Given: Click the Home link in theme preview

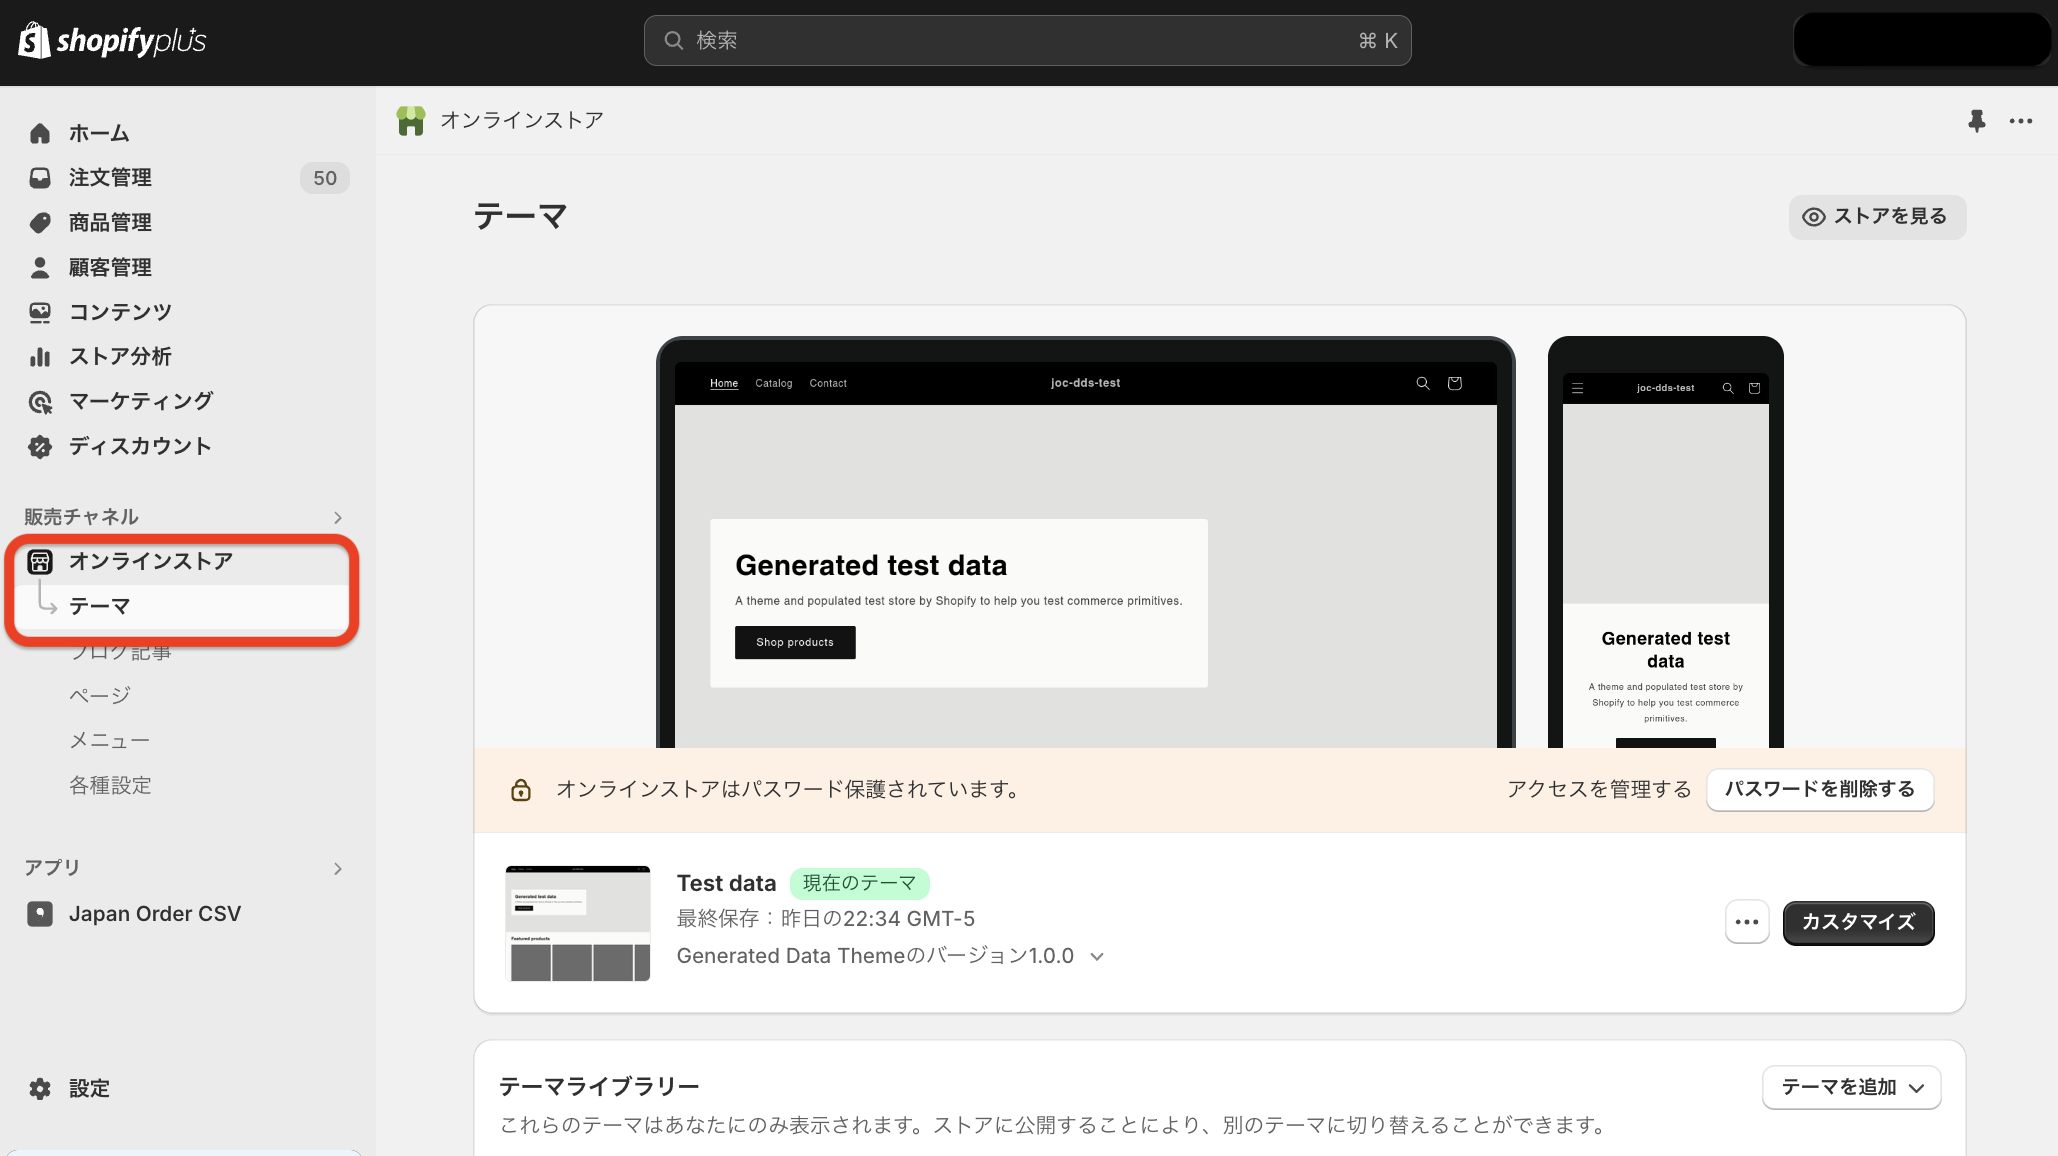Looking at the screenshot, I should click(x=724, y=383).
